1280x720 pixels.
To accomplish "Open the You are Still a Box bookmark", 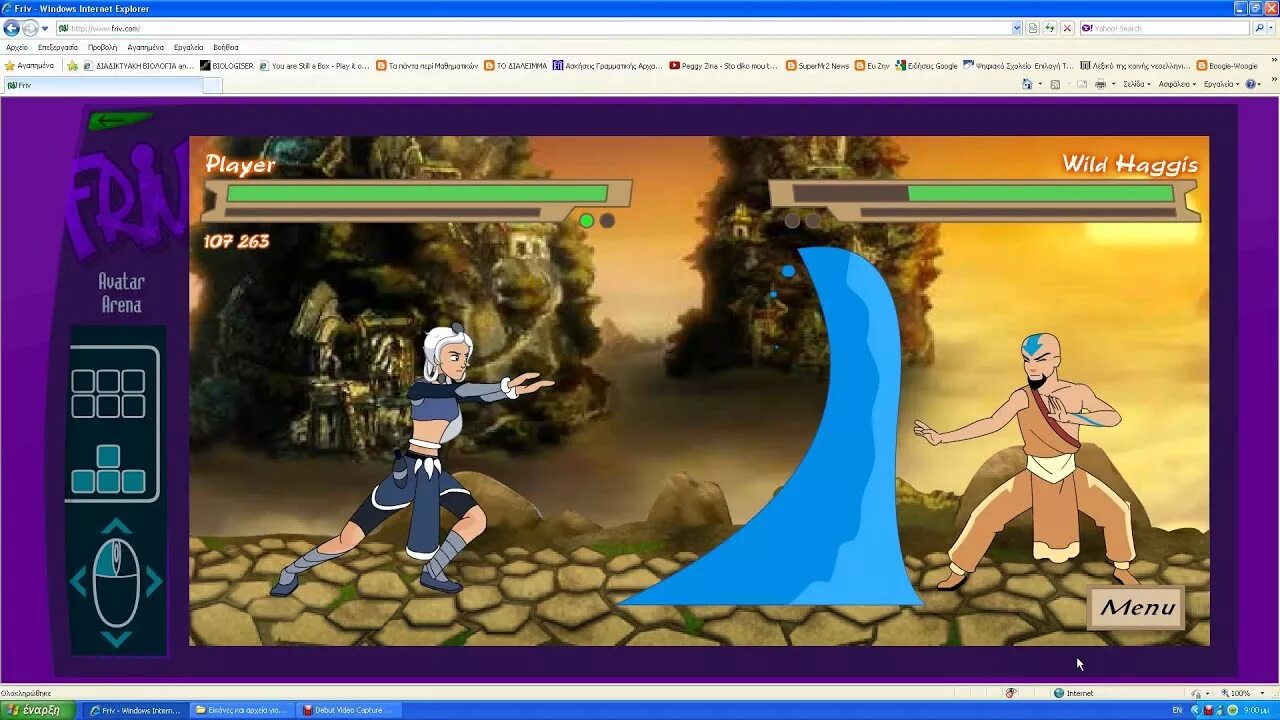I will coord(314,66).
